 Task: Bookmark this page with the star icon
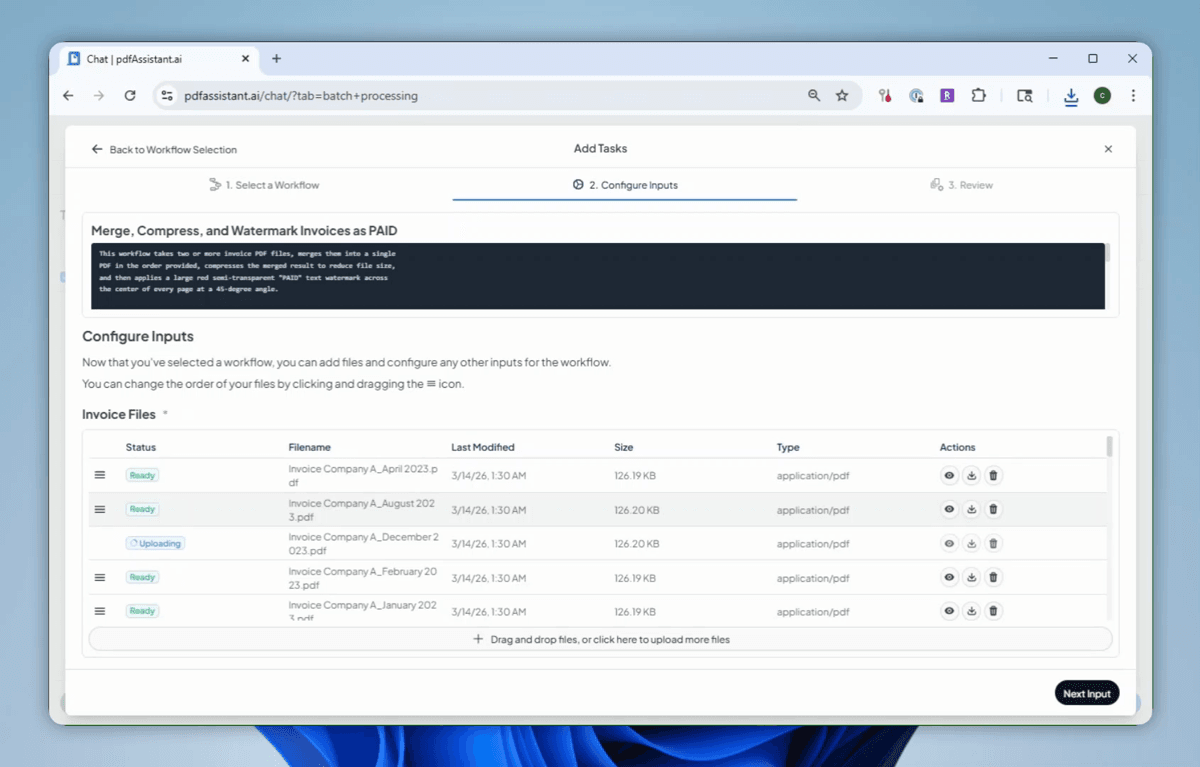842,96
